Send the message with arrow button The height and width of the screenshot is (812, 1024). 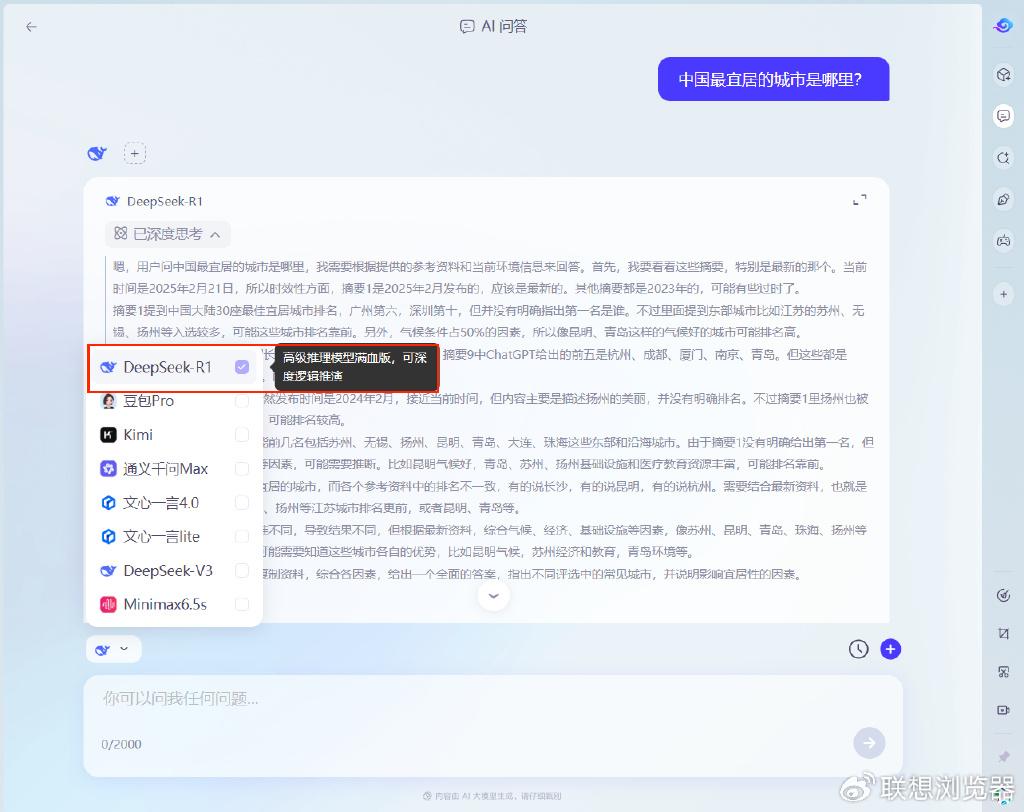[869, 743]
